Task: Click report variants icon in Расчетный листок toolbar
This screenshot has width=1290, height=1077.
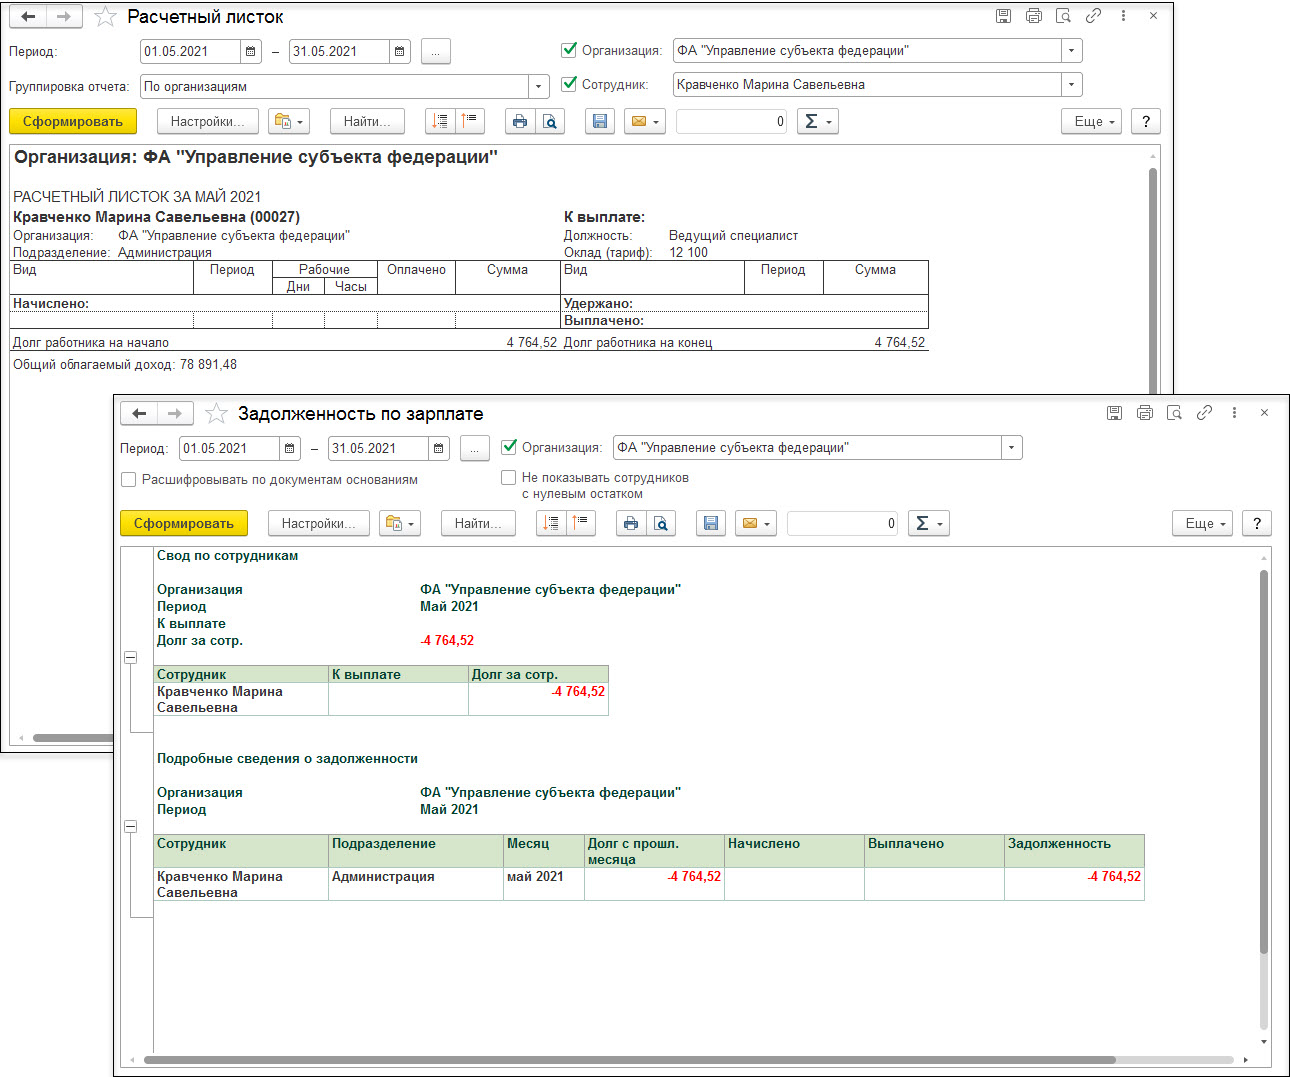Action: pos(289,121)
